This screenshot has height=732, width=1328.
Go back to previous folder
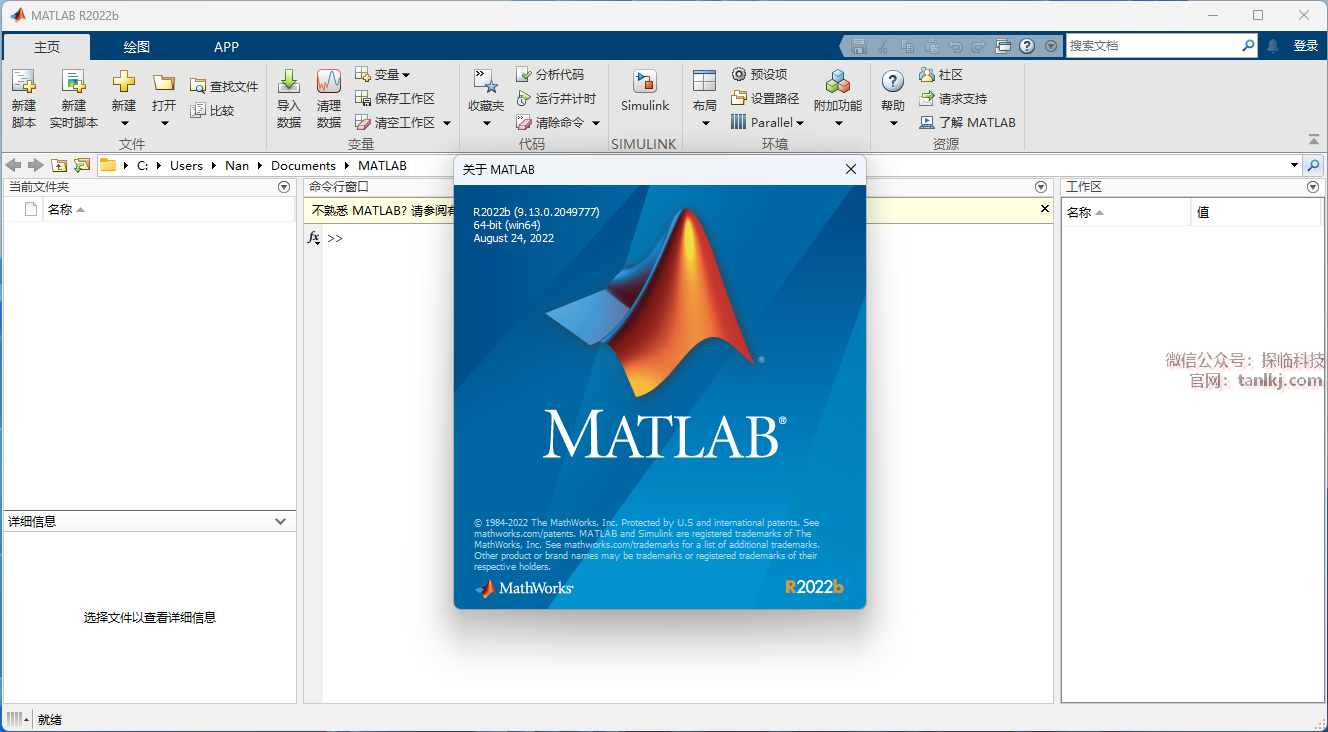click(x=14, y=165)
